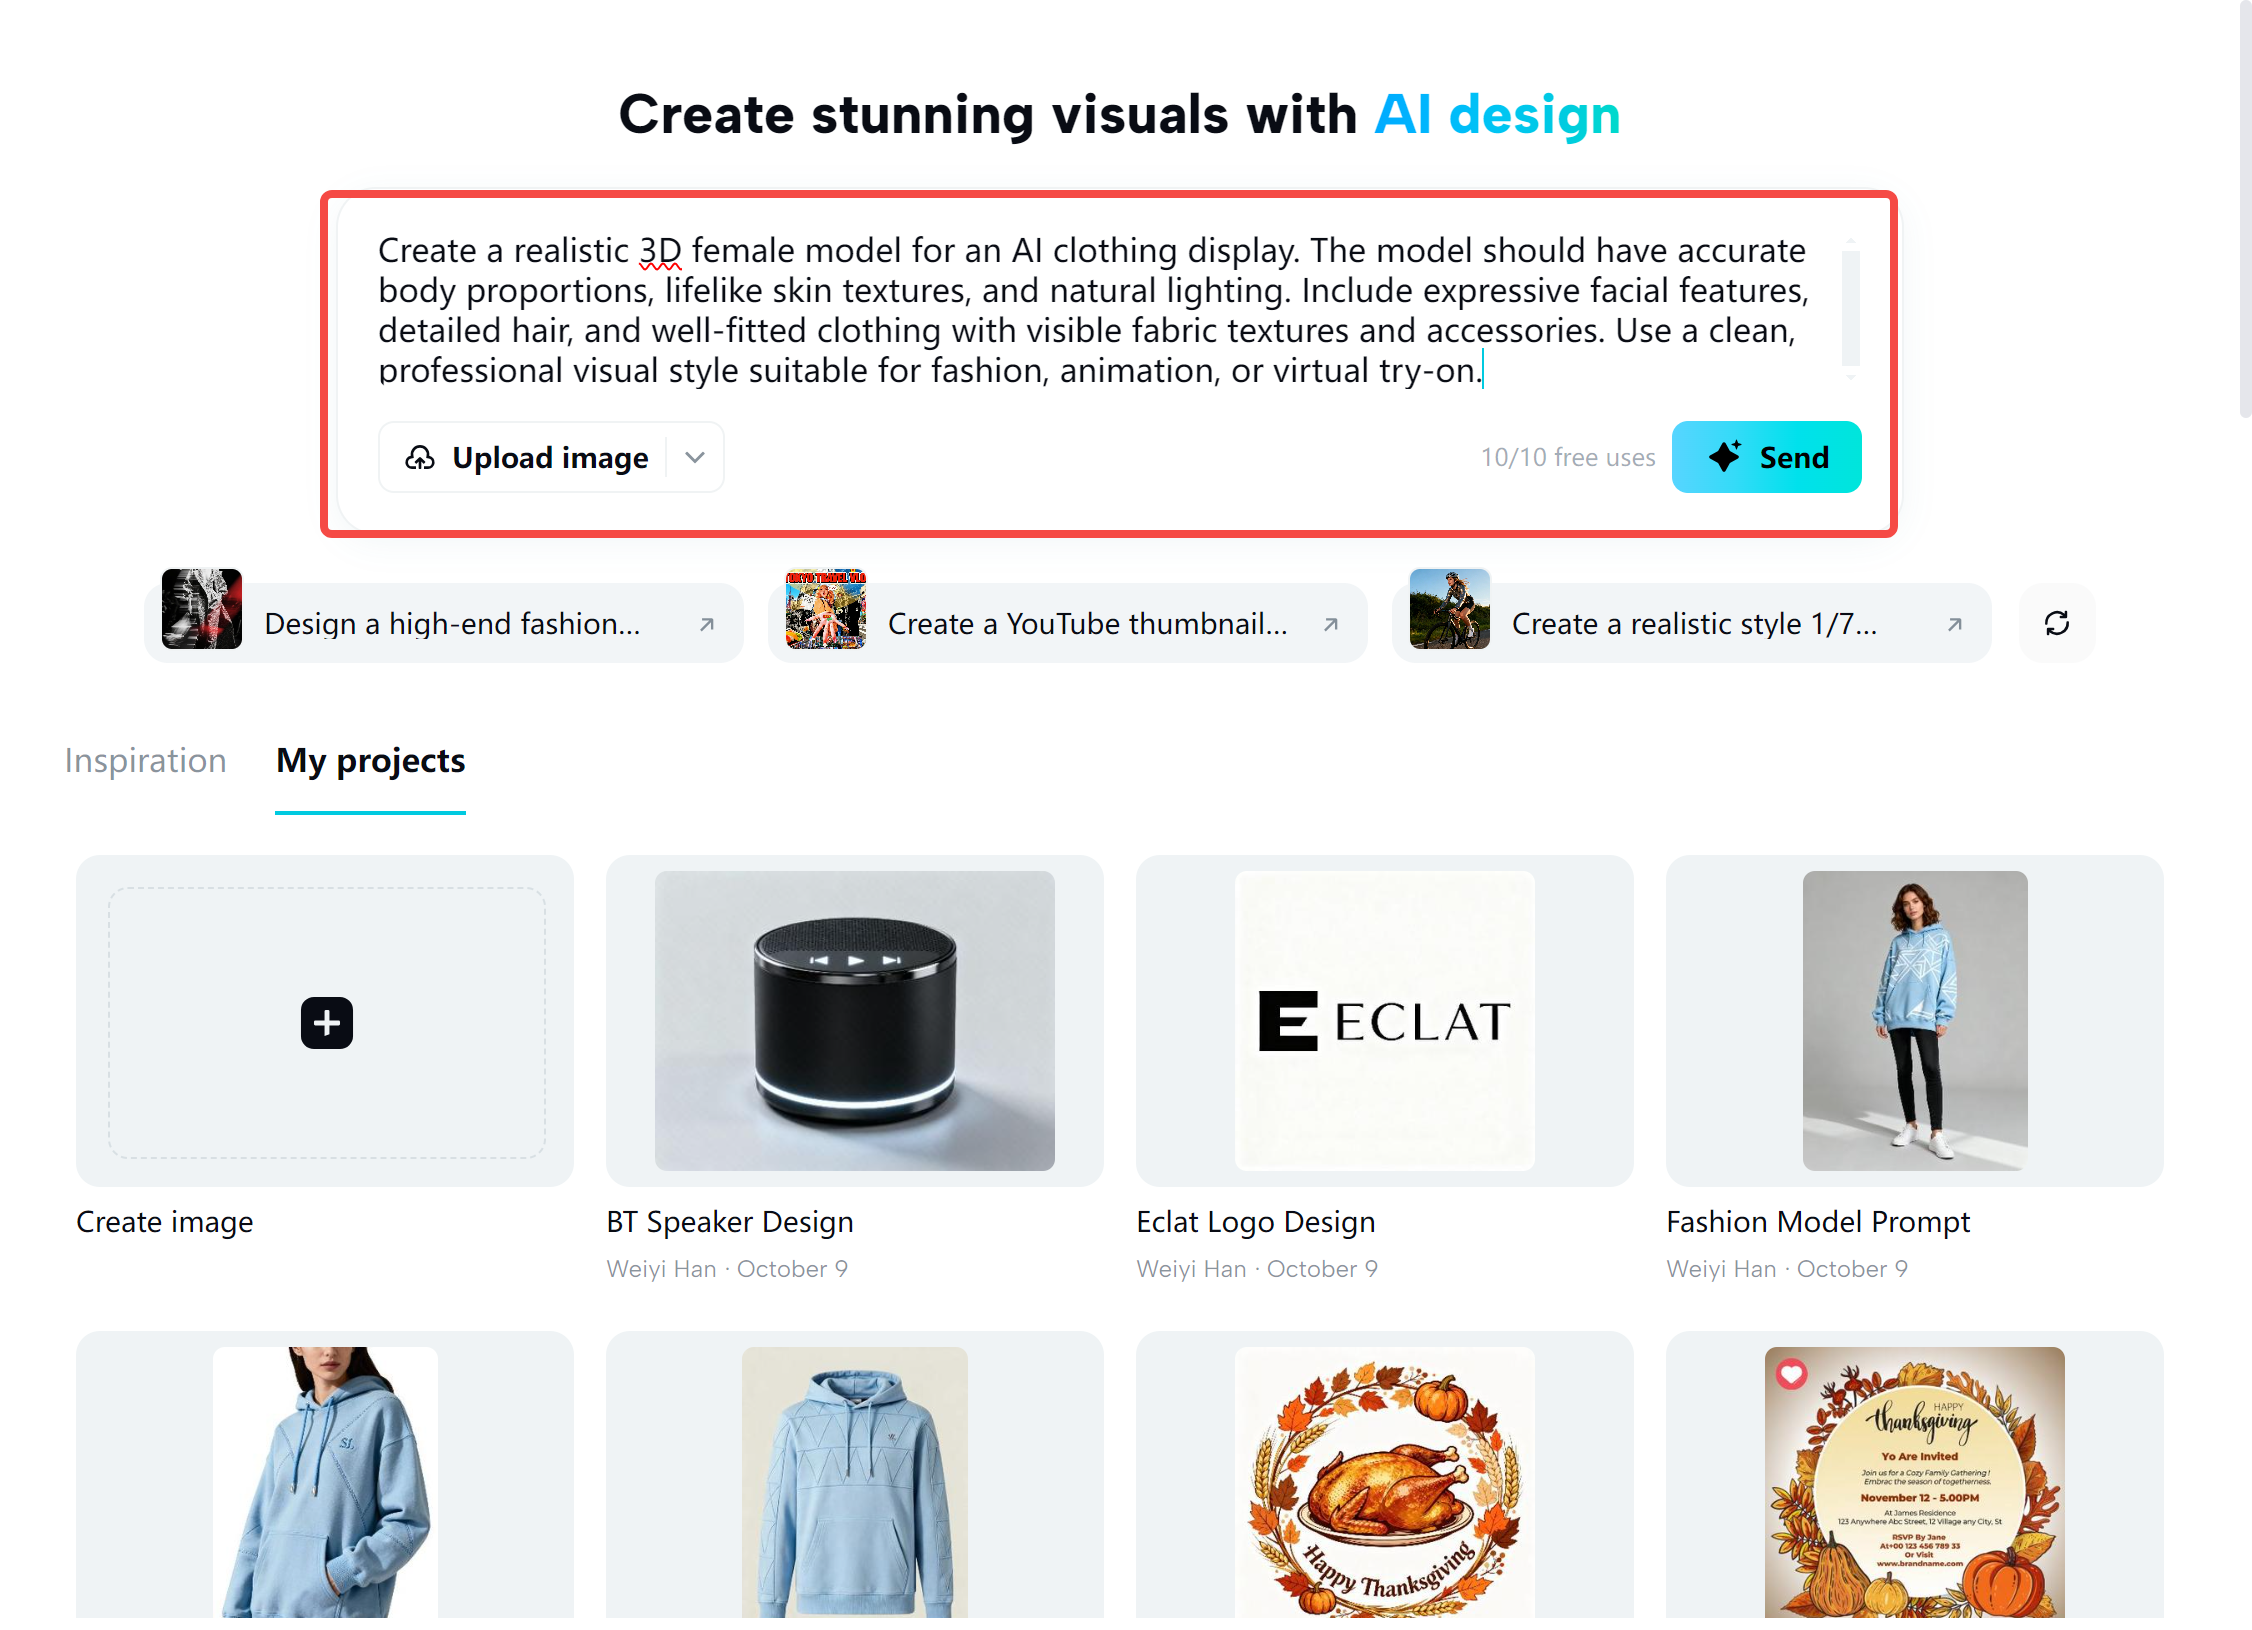The width and height of the screenshot is (2252, 1630).
Task: Select the Create a YouTube thumbnail suggestion
Action: 1087,624
